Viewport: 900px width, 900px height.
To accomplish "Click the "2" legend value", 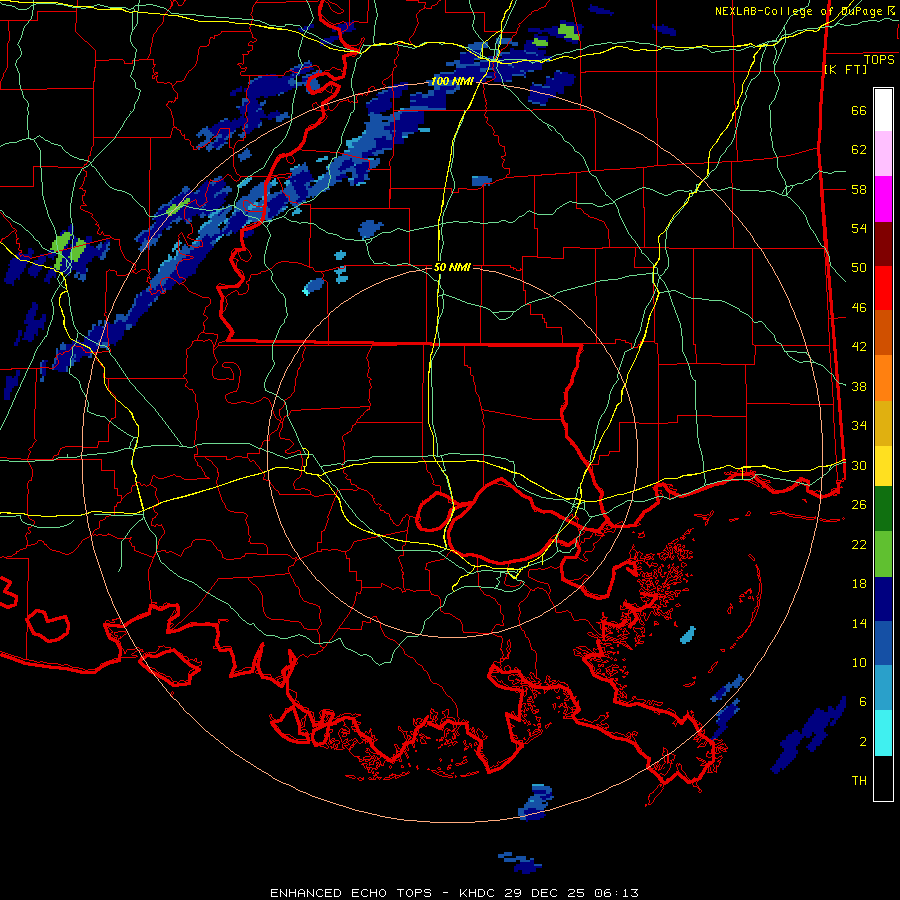I will coord(863,742).
